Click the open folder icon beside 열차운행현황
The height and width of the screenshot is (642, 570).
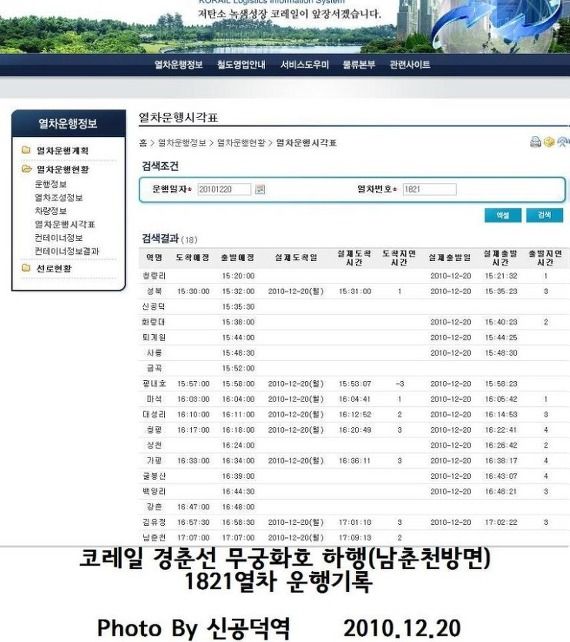tap(26, 169)
